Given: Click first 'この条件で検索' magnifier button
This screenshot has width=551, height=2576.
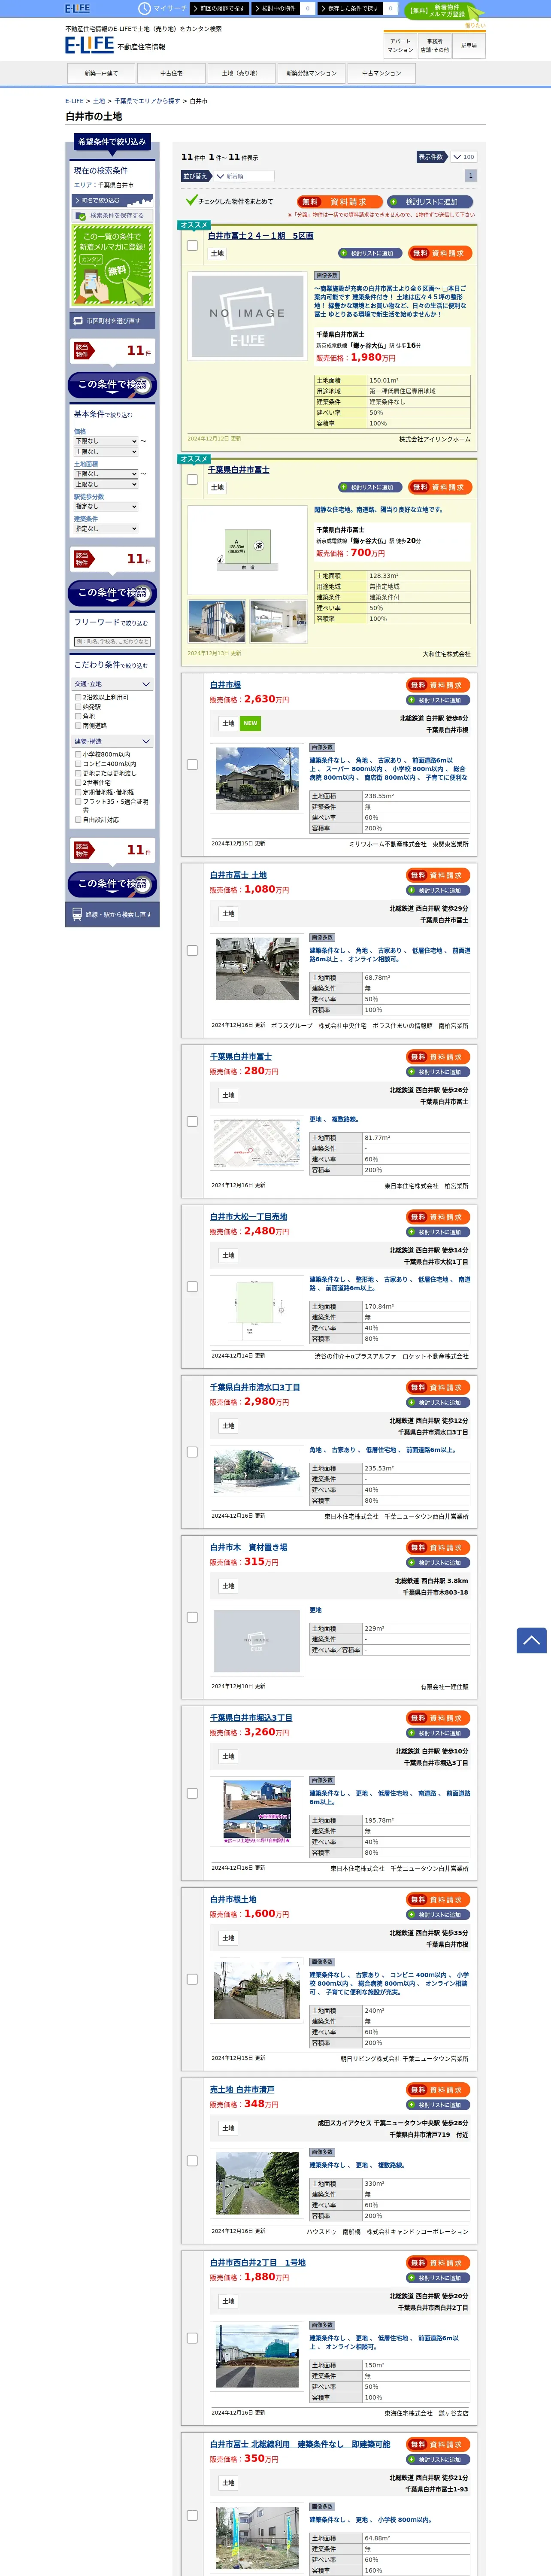Looking at the screenshot, I should click(x=112, y=385).
